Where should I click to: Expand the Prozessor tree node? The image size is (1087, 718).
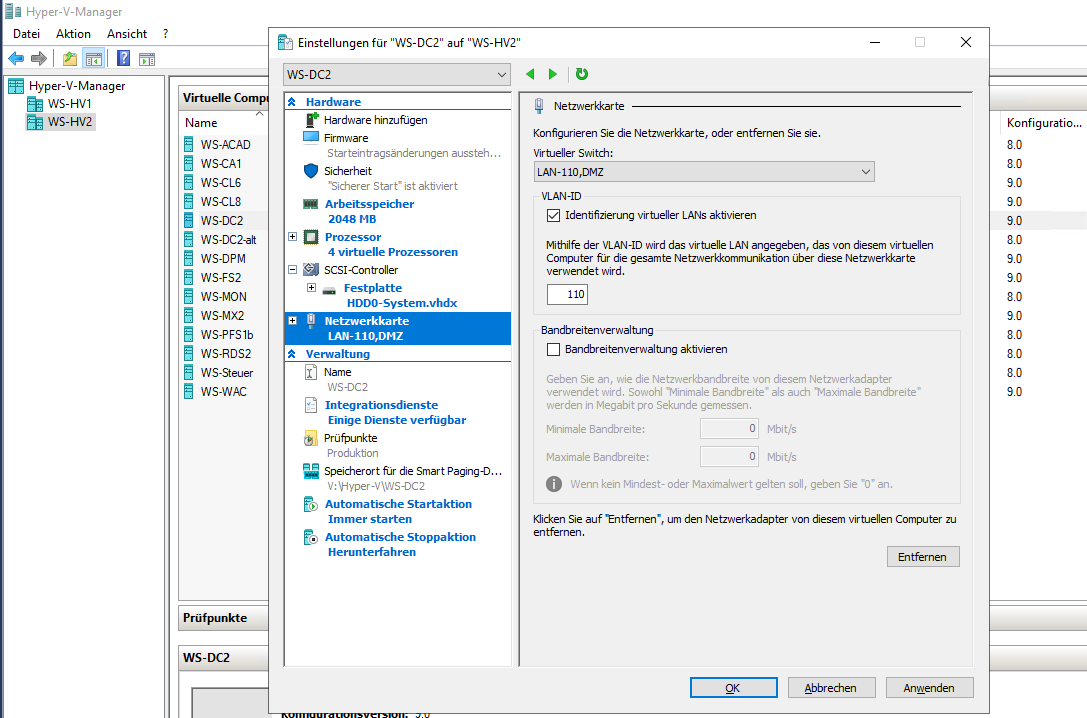[293, 237]
